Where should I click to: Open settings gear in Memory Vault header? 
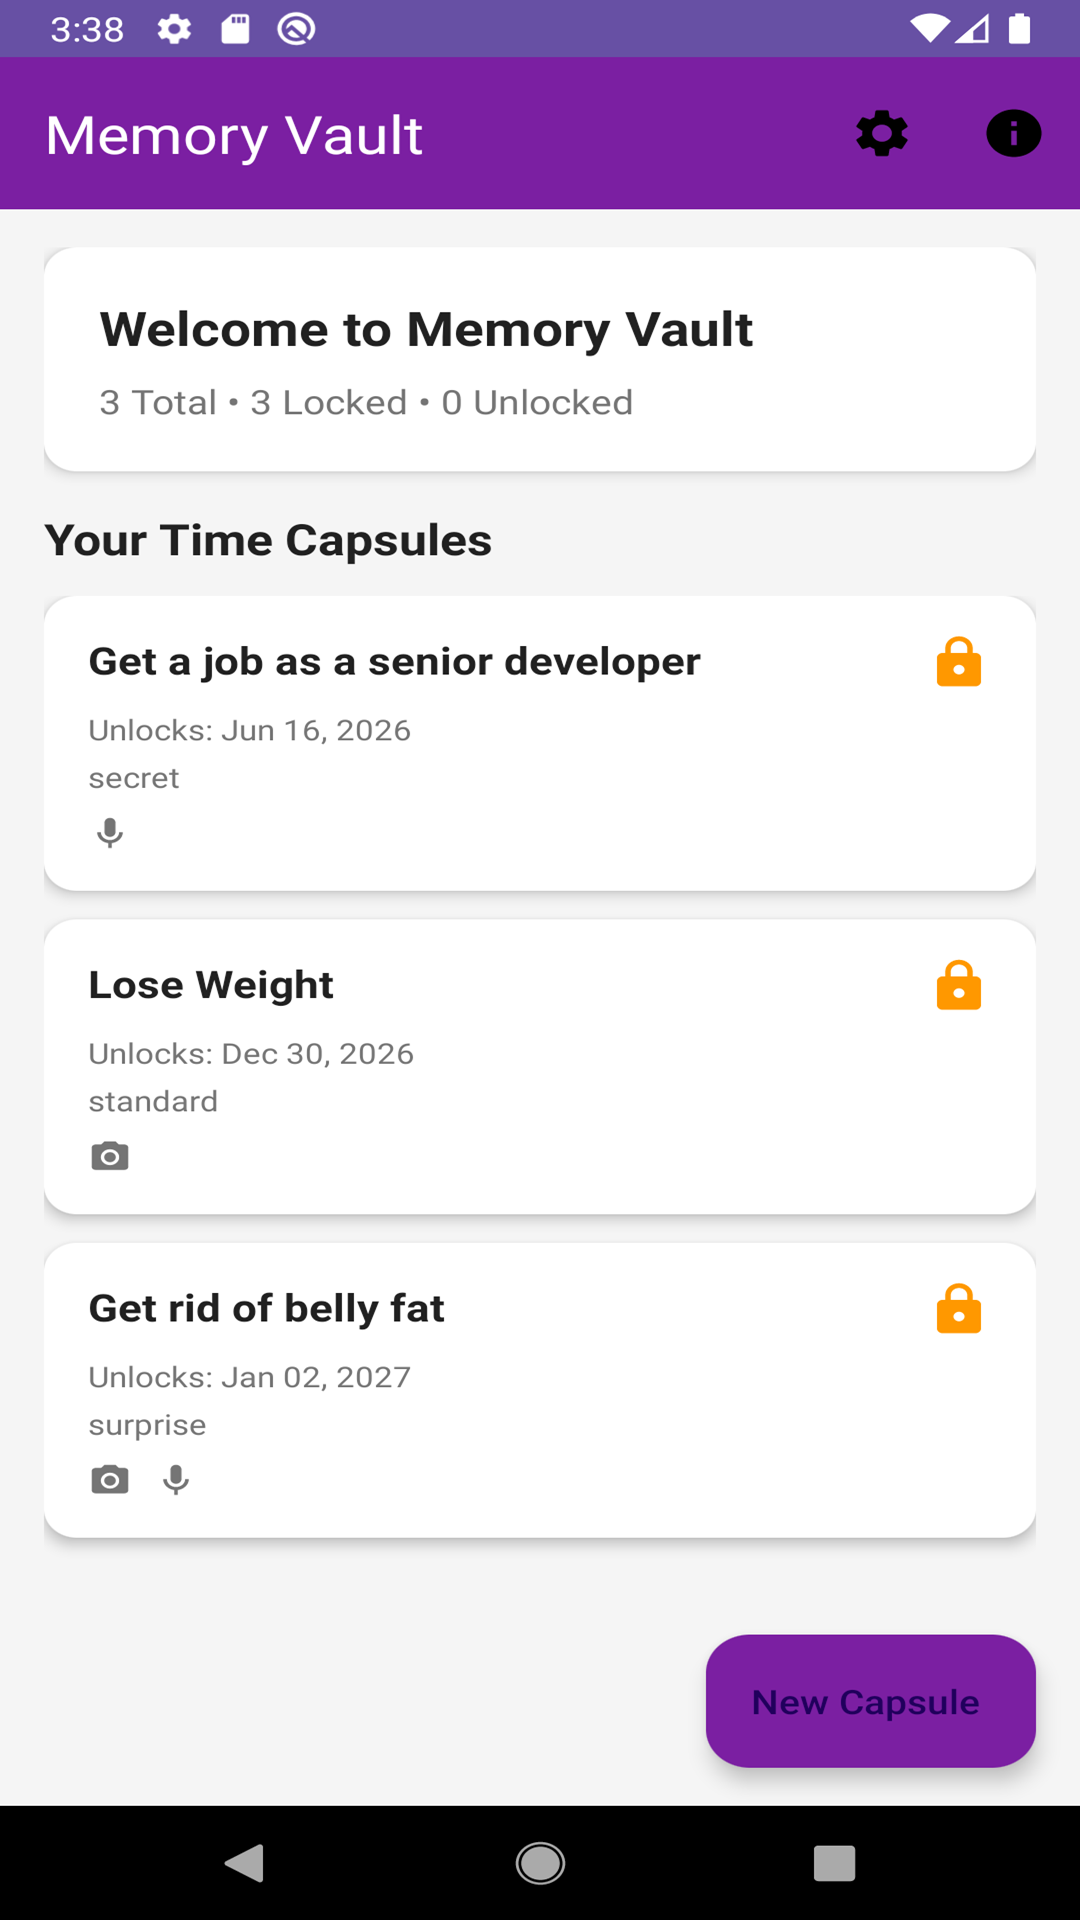coord(882,134)
